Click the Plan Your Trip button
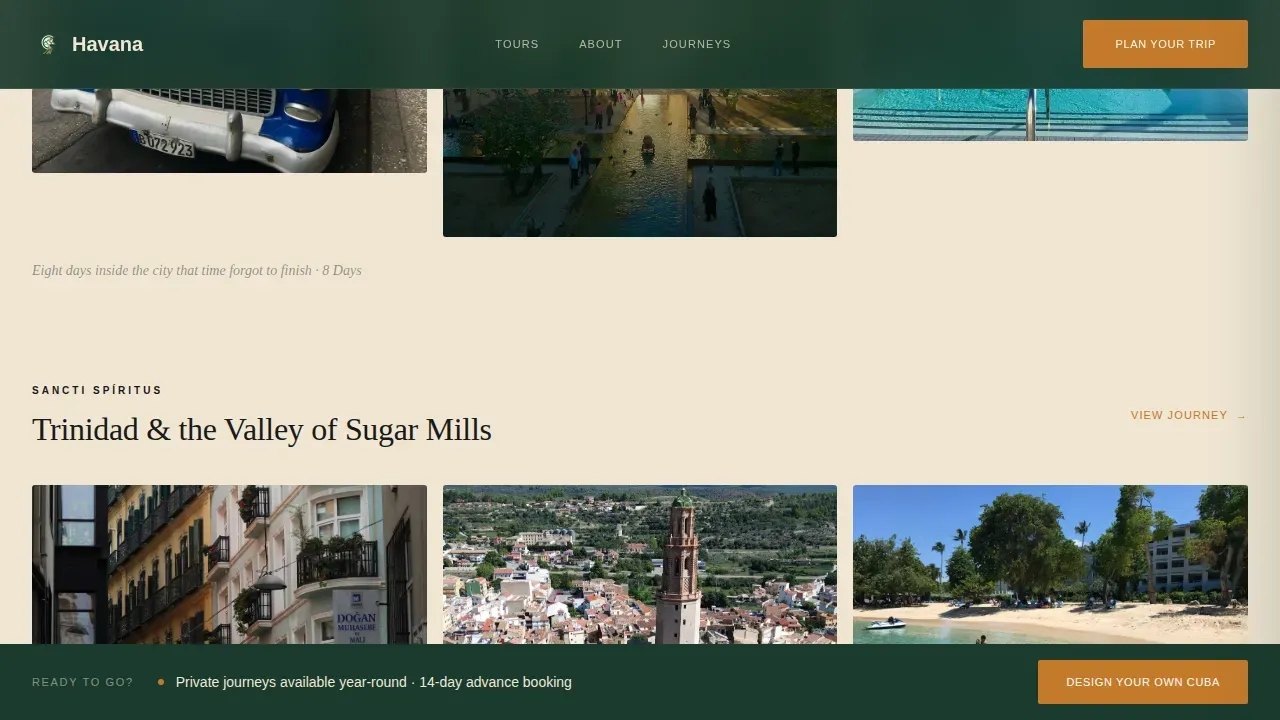This screenshot has height=720, width=1280. pos(1165,44)
